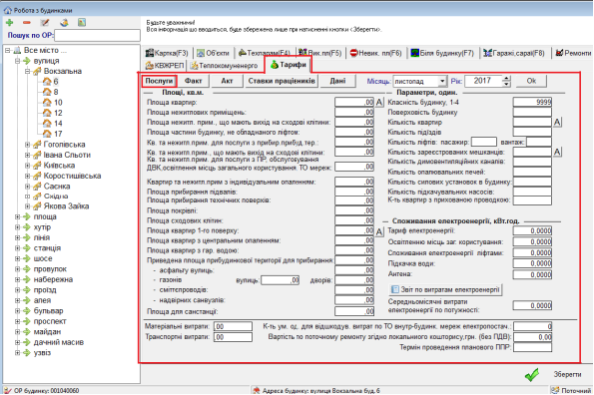594x395 pixels.
Task: Open the Ремонти tab
Action: tap(573, 53)
